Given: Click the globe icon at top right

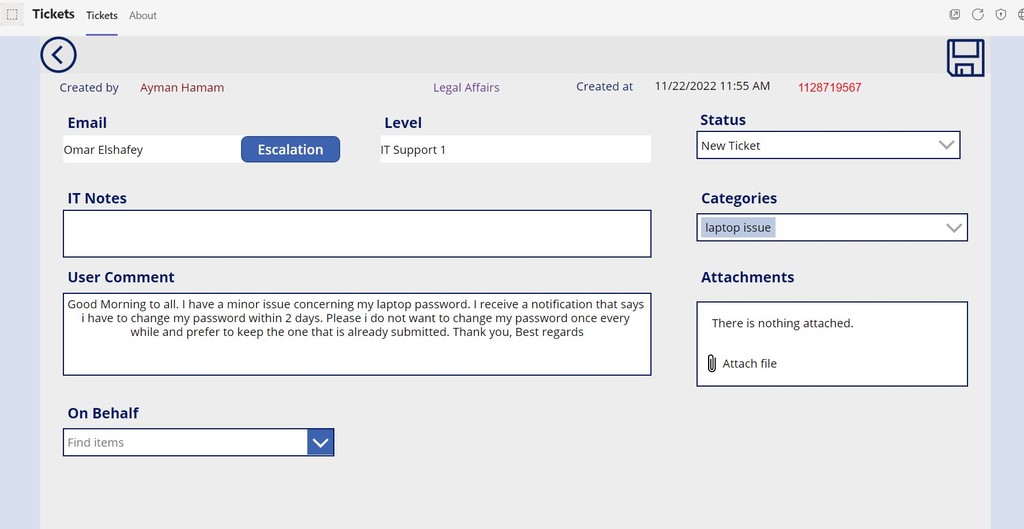Looking at the screenshot, I should 1021,14.
